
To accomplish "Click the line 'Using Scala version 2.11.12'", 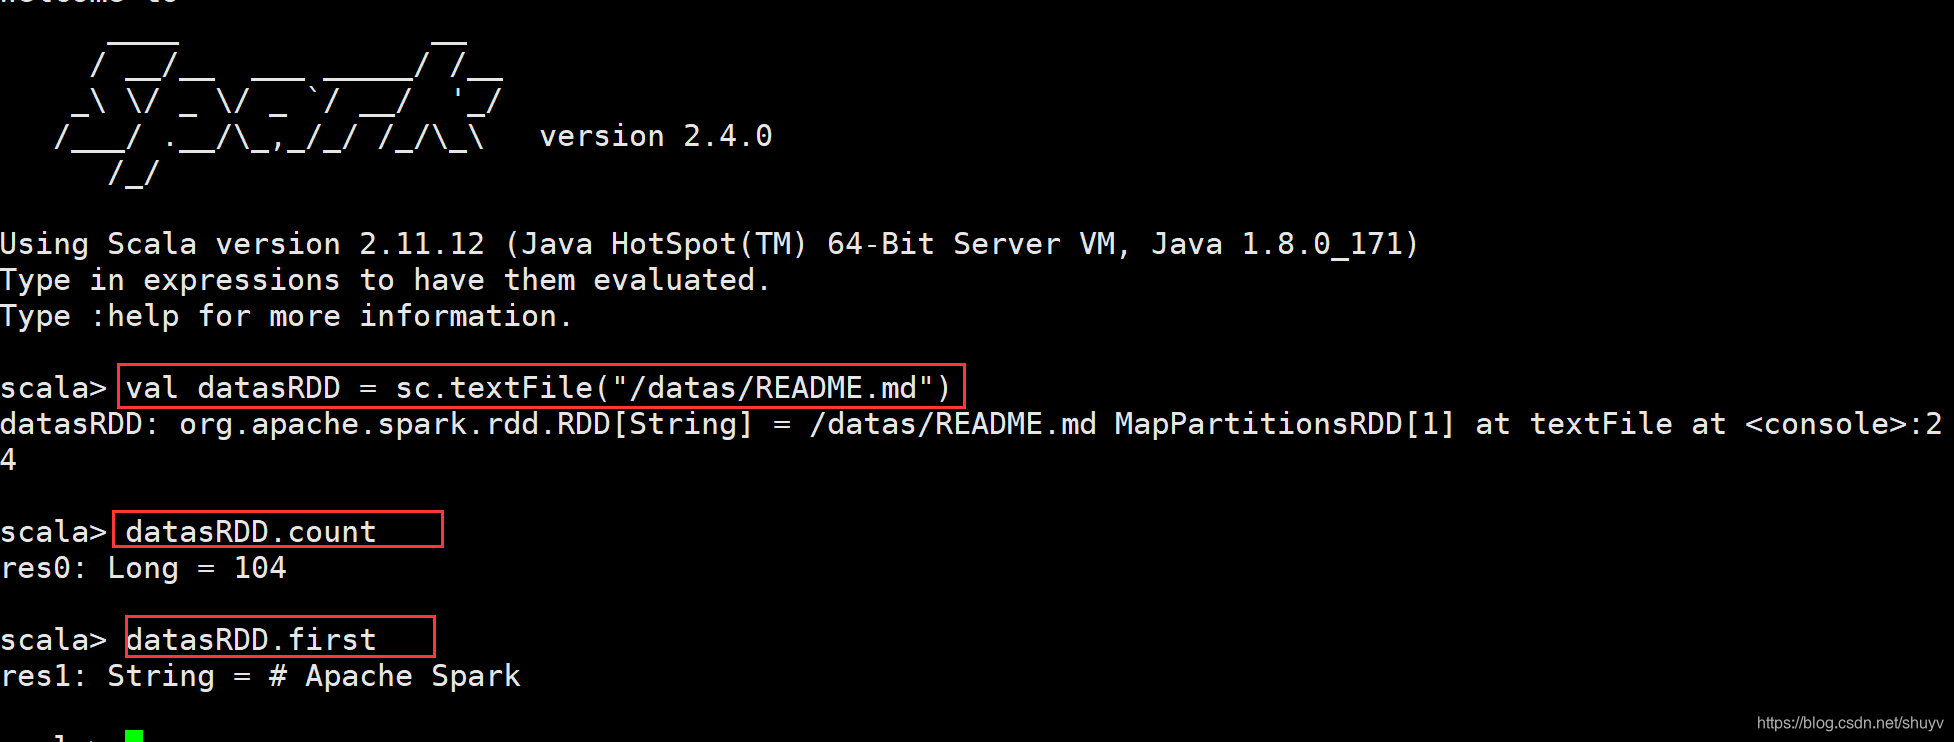I will 709,244.
